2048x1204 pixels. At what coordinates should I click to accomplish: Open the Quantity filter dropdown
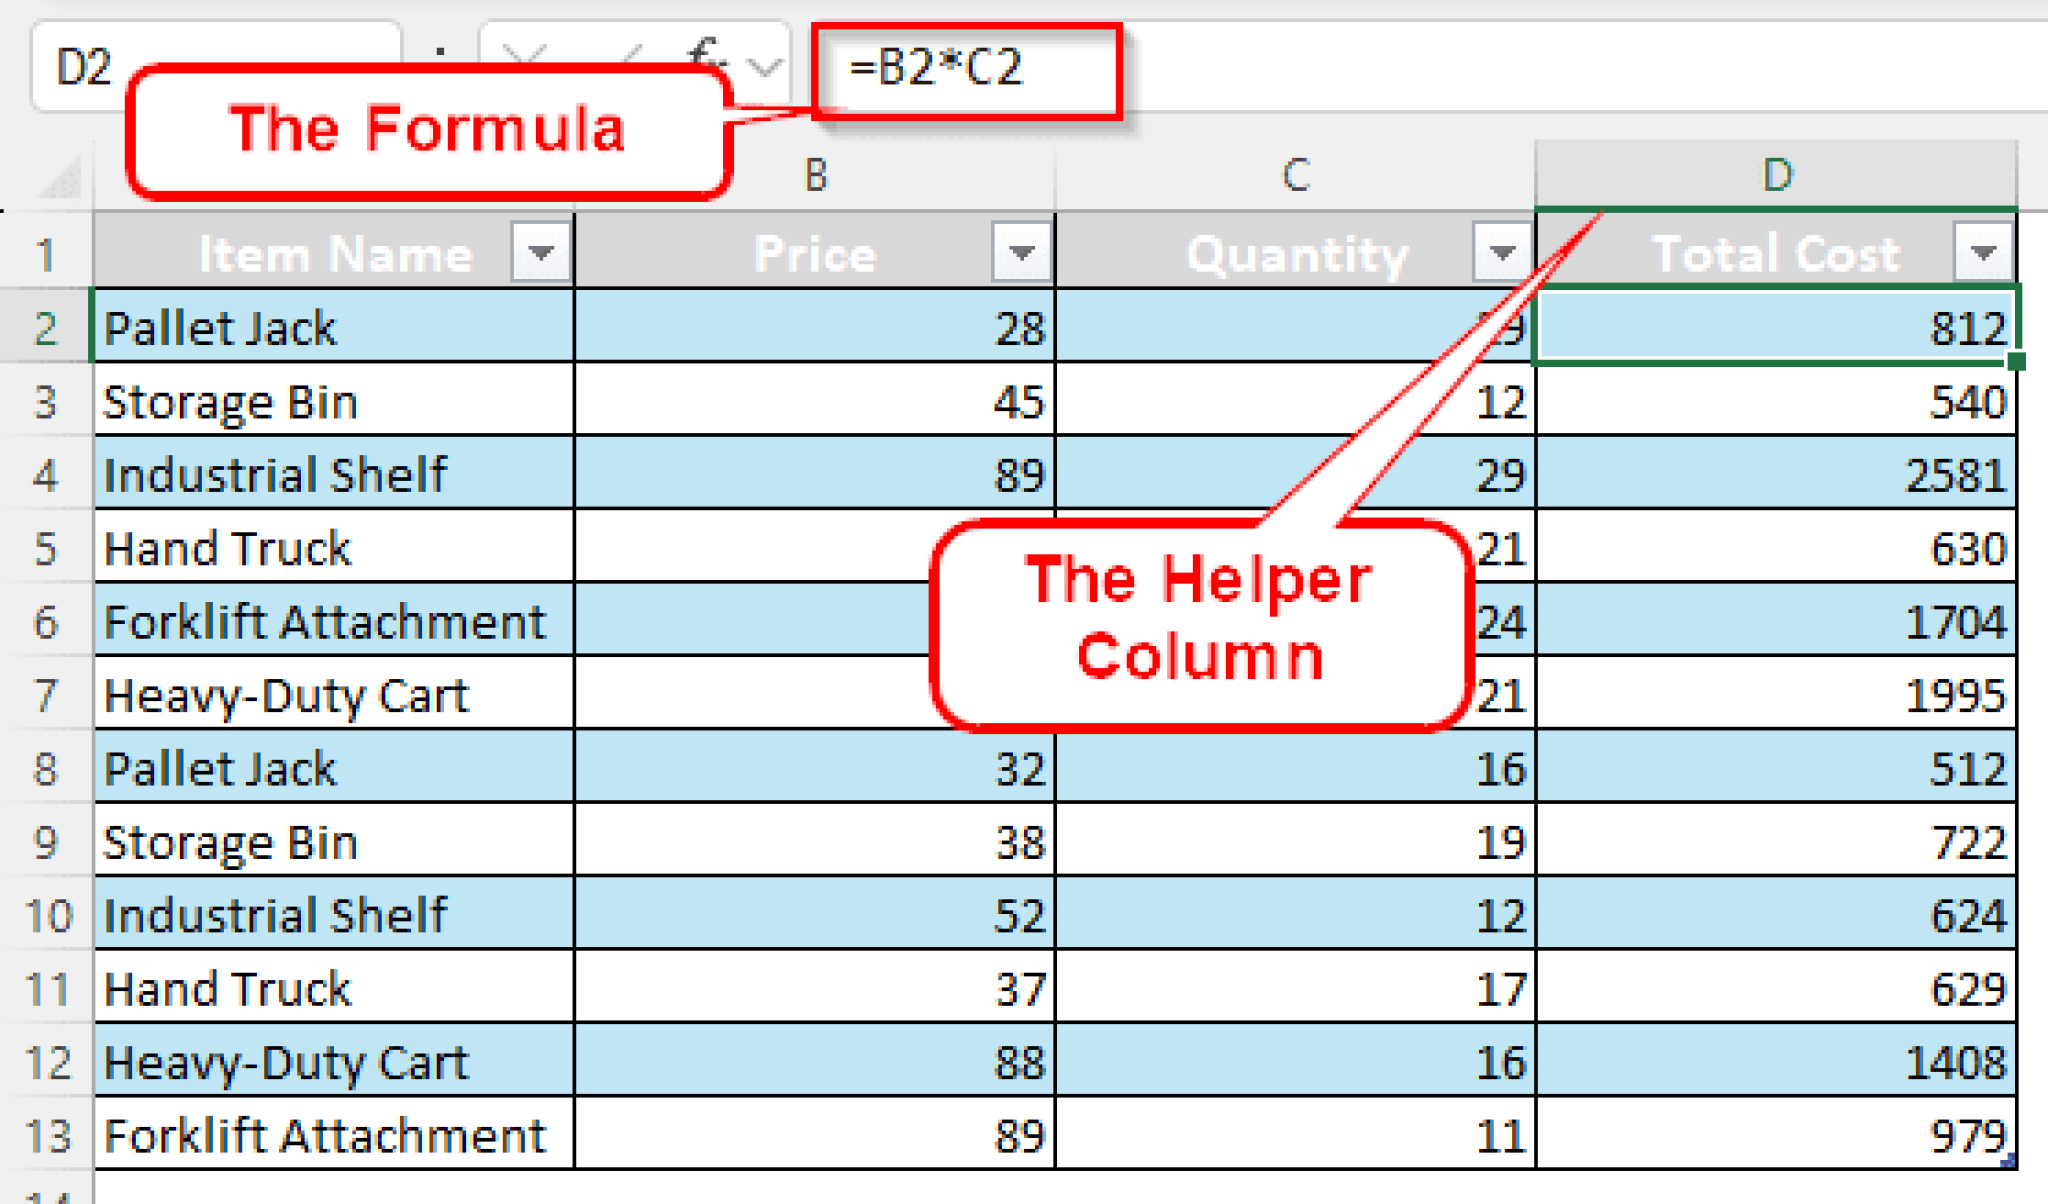click(x=1497, y=252)
